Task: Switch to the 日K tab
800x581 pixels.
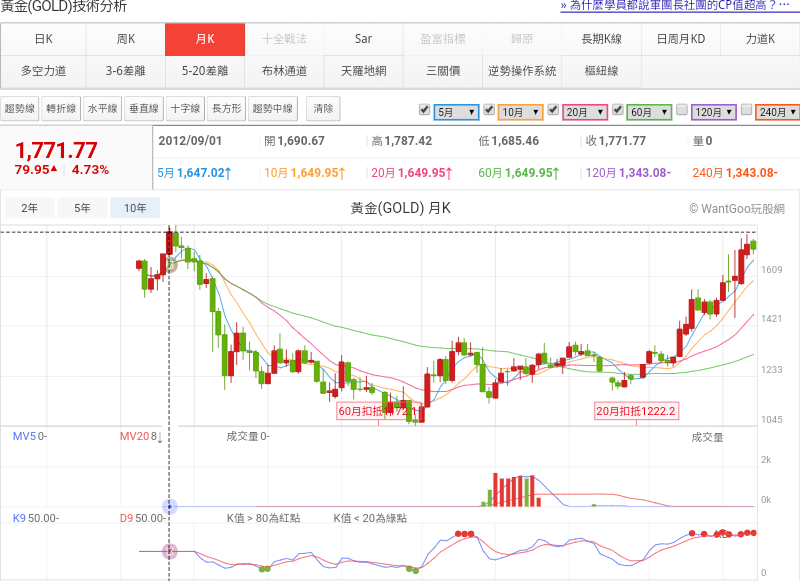Action: pos(42,39)
